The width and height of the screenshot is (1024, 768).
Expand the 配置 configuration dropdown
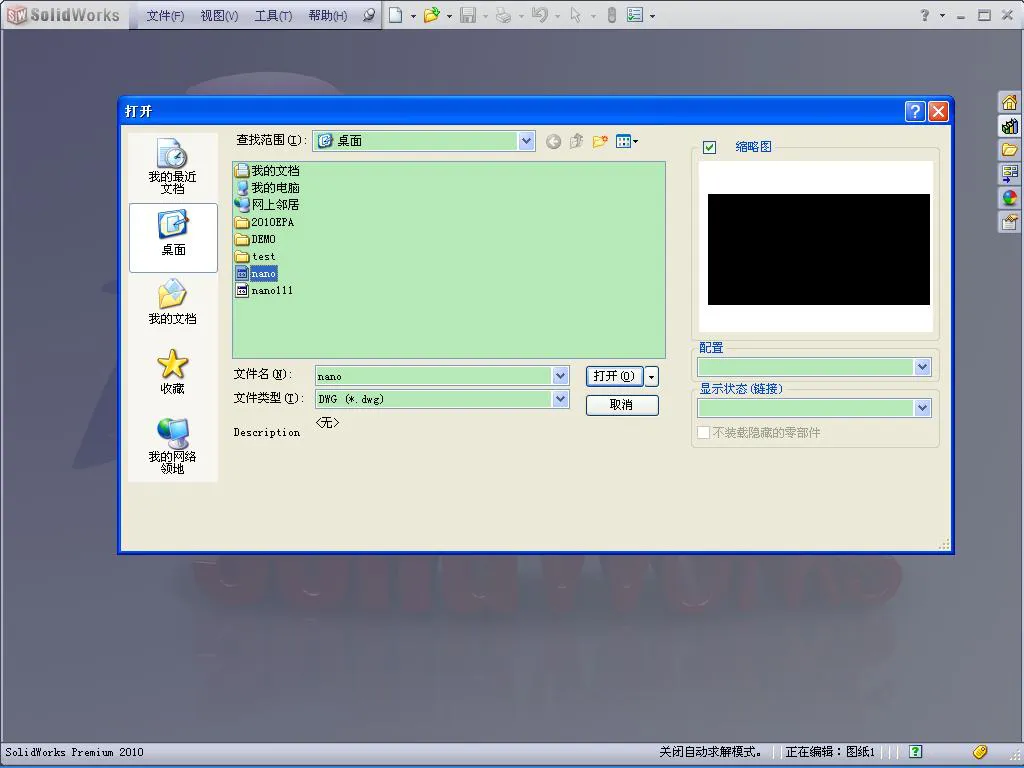click(x=922, y=367)
